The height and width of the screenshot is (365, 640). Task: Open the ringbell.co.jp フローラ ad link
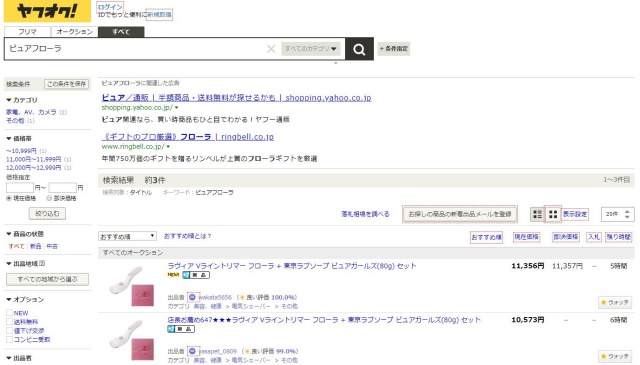(x=188, y=137)
